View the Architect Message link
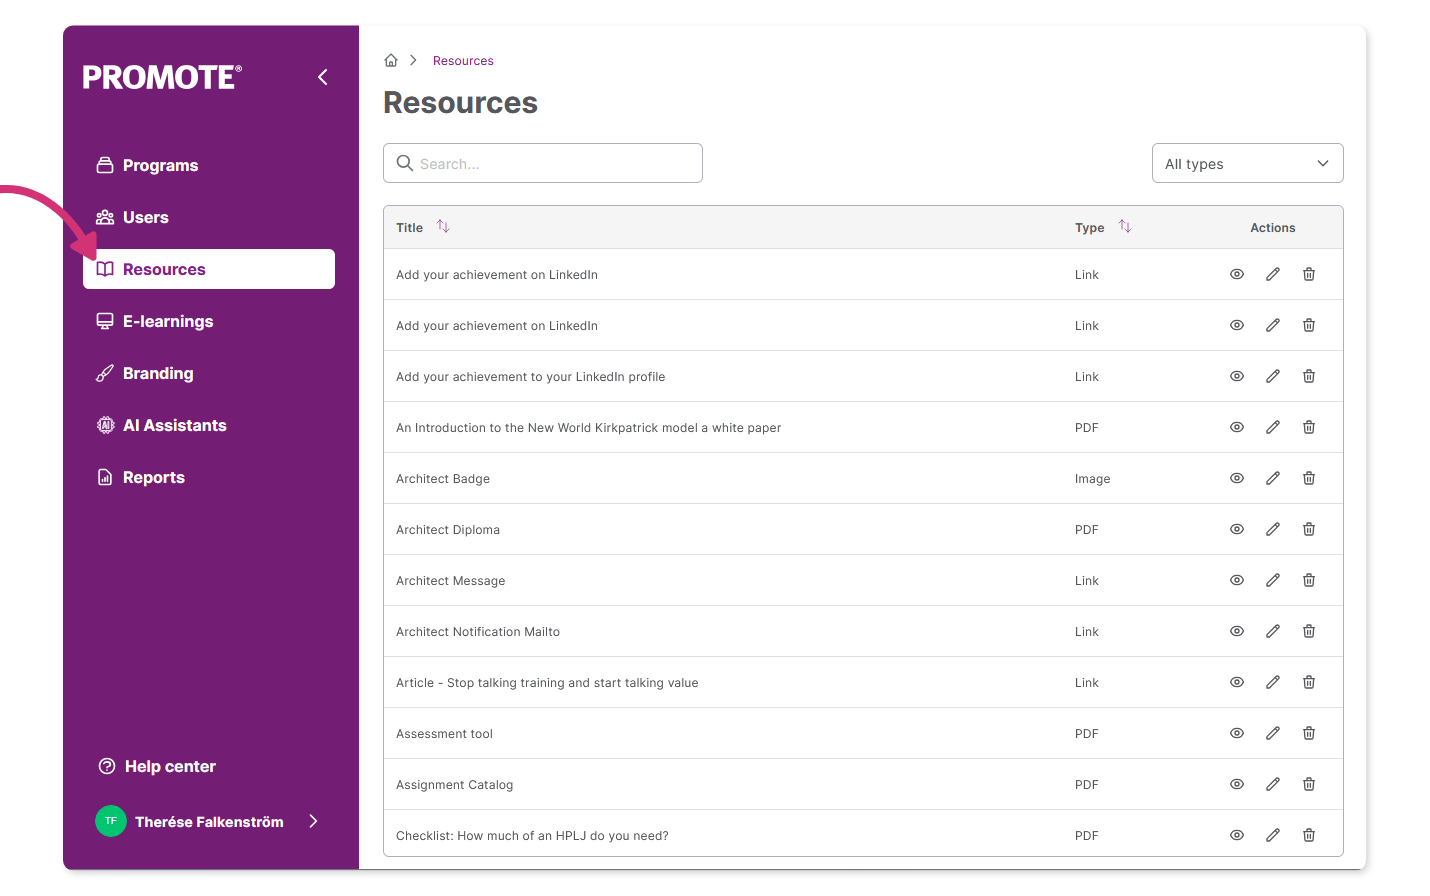 (x=1237, y=580)
